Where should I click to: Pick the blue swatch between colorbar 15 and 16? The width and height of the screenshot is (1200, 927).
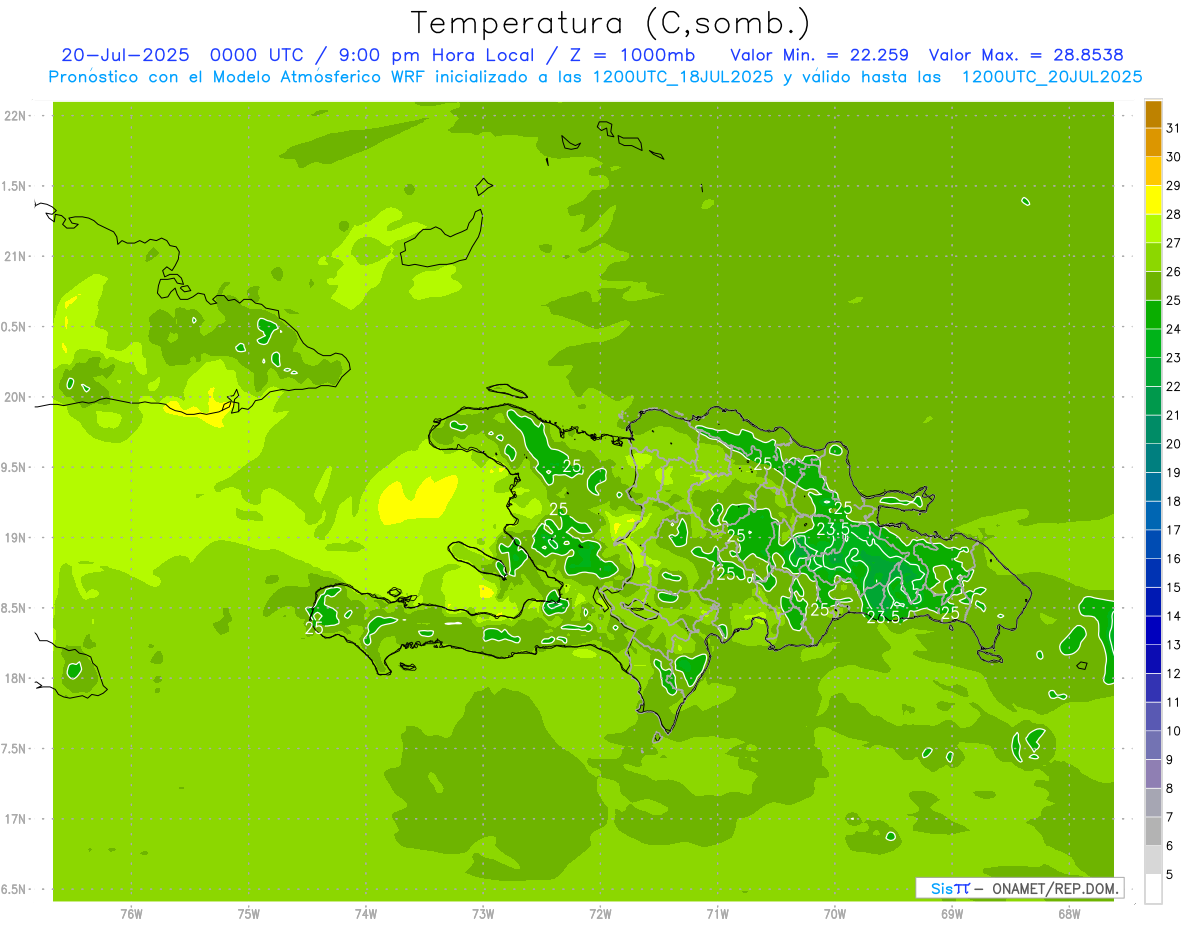coord(1154,573)
